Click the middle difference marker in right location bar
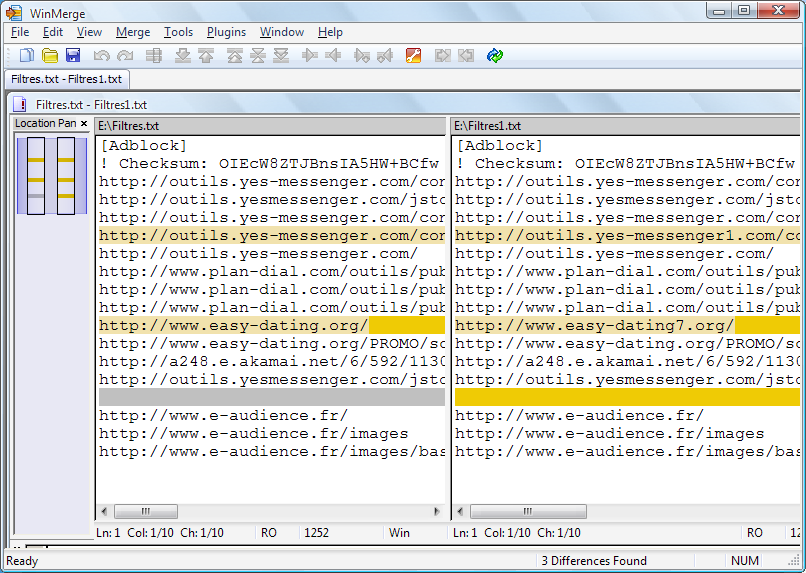 point(66,180)
